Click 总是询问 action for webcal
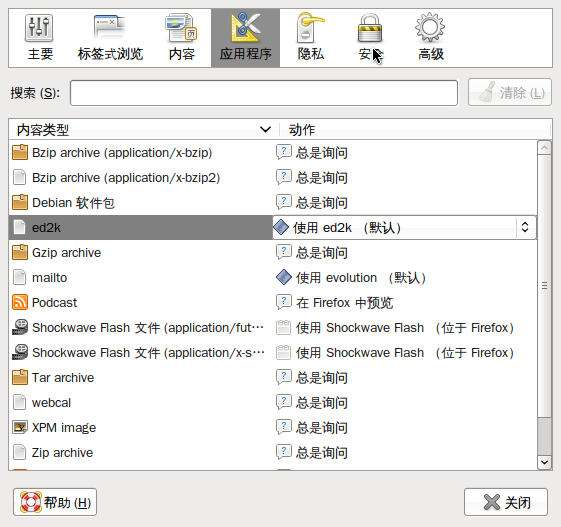The image size is (561, 527). tap(322, 403)
